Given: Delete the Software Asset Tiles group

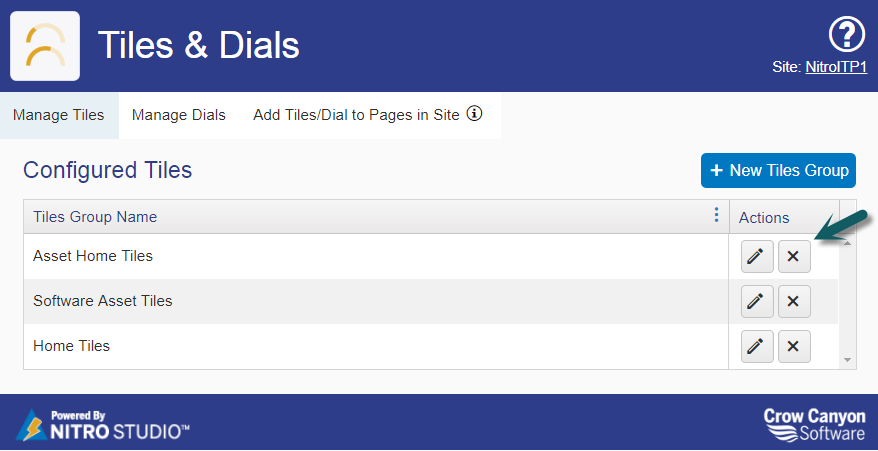Looking at the screenshot, I should [793, 301].
